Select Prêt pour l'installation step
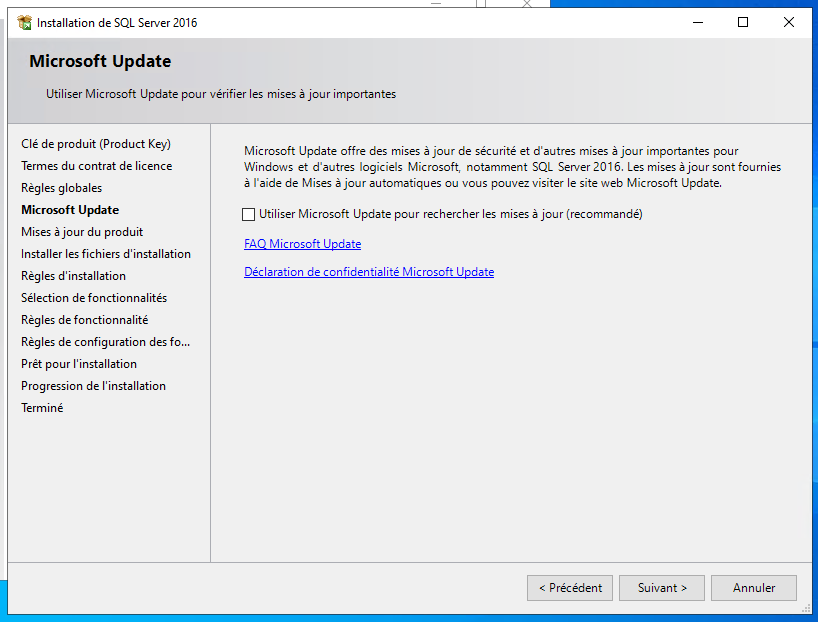Screen dimensions: 818x622 79,364
